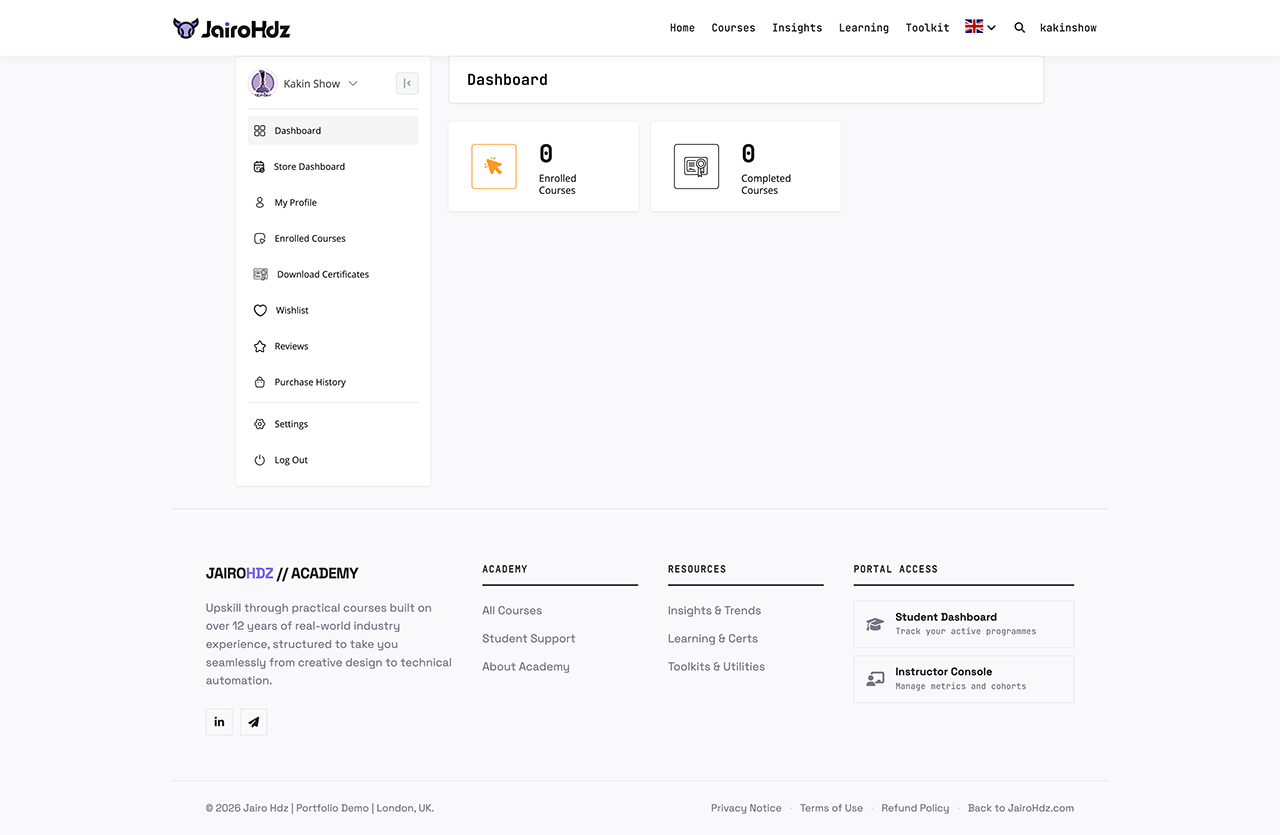Open the Student Dashboard portal card

pyautogui.click(x=964, y=624)
